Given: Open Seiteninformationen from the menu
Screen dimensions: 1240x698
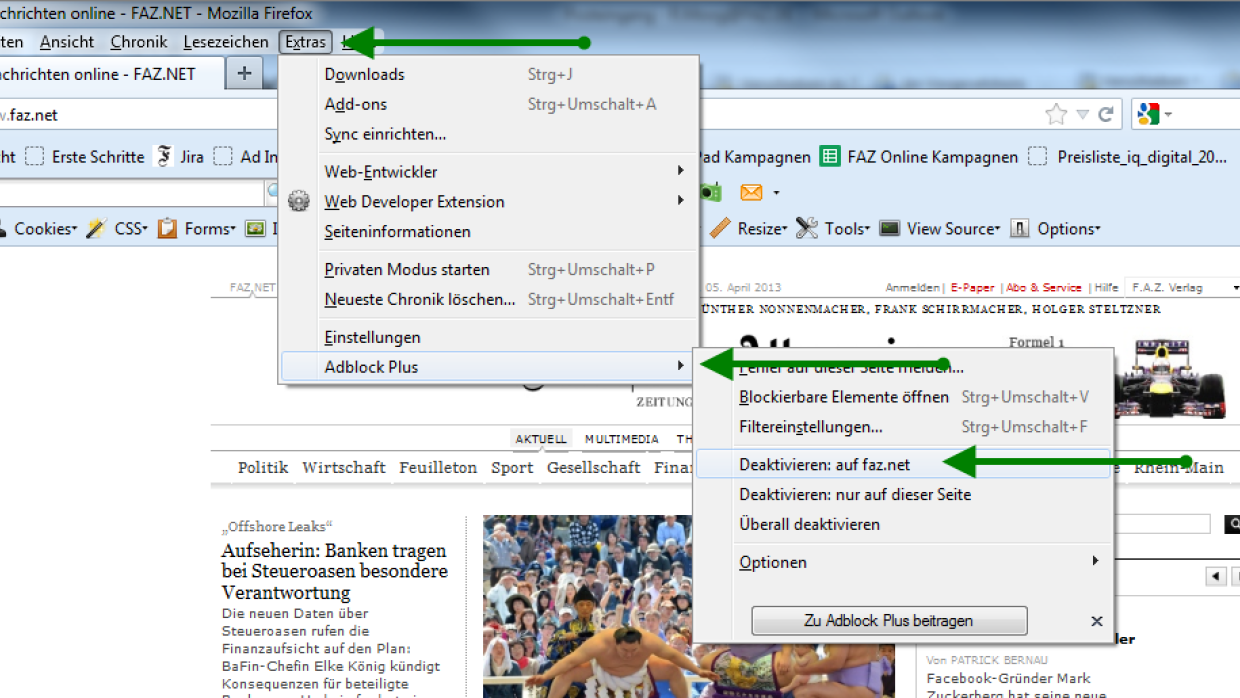Looking at the screenshot, I should pos(489,231).
